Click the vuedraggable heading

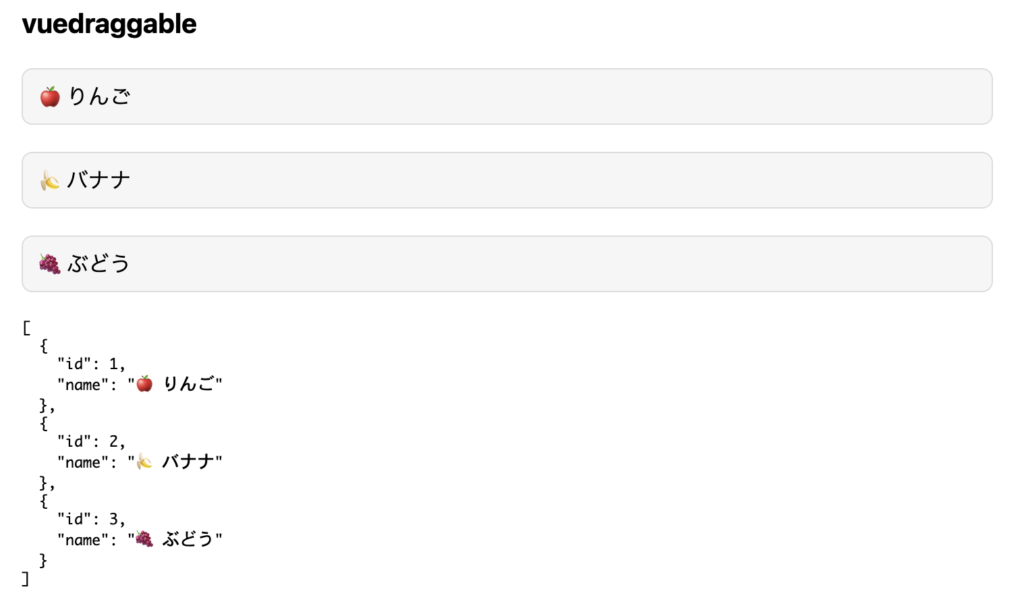109,24
